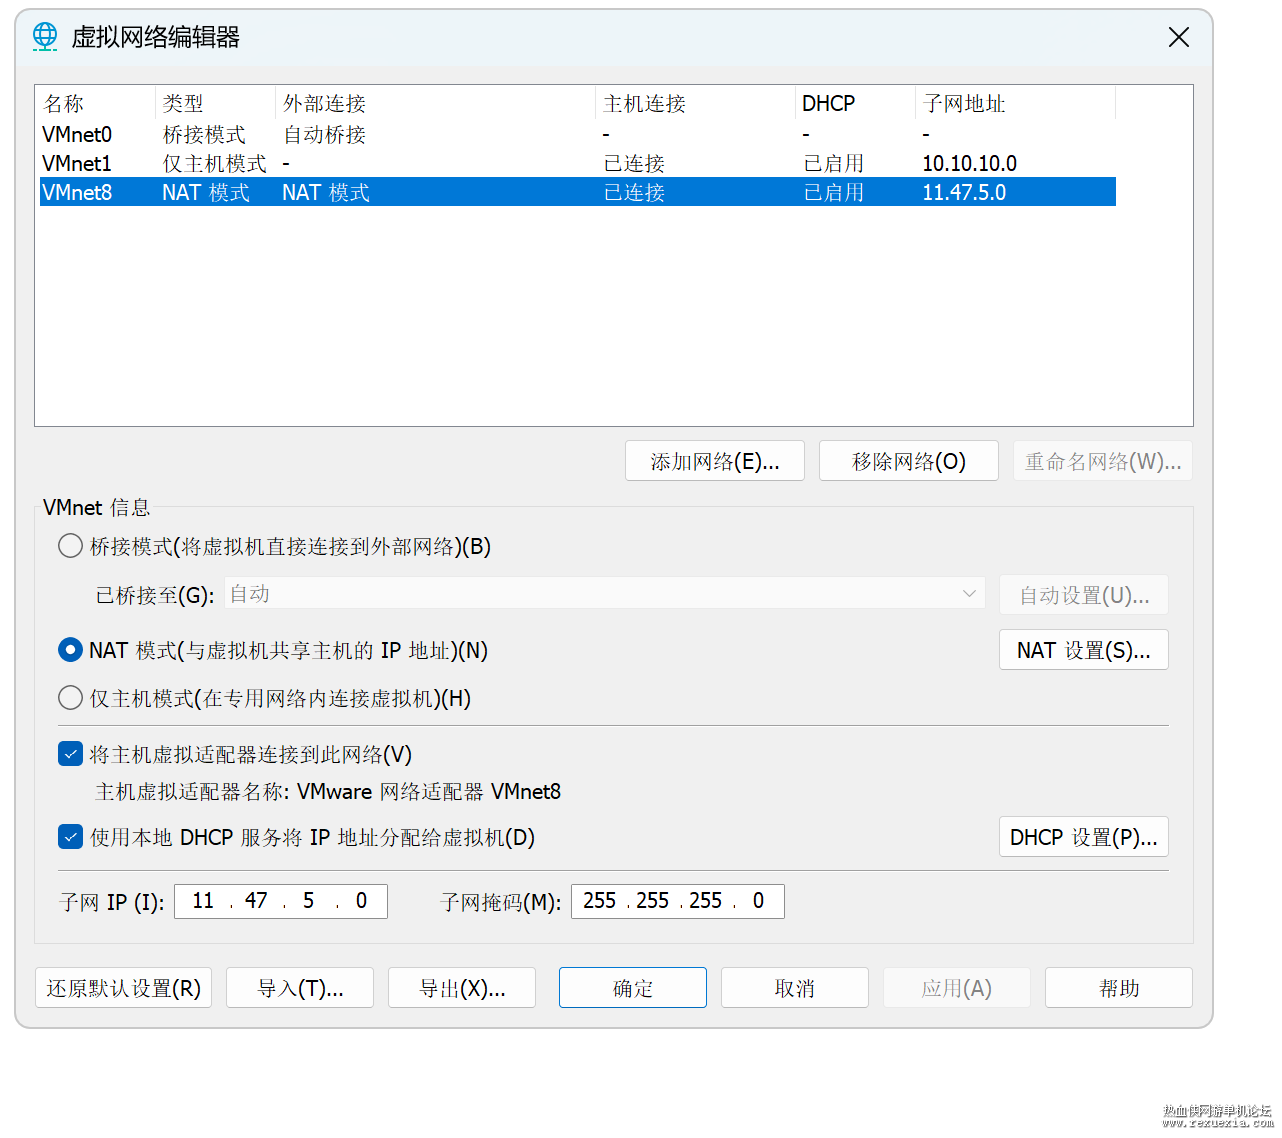Click the 自动桥接 cell in VMnet0 row
The width and height of the screenshot is (1282, 1138).
pos(325,134)
